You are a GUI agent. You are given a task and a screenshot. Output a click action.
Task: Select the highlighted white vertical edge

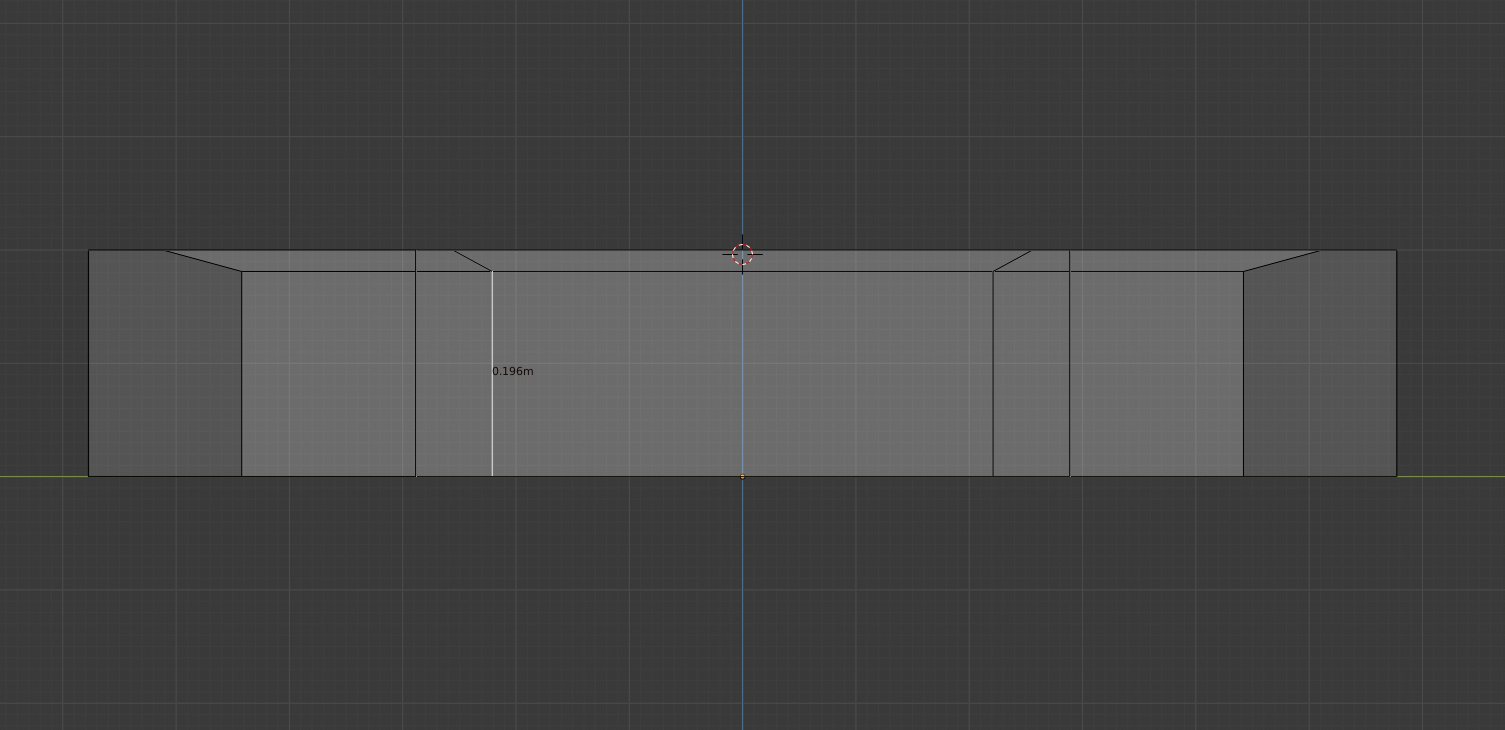(x=492, y=373)
